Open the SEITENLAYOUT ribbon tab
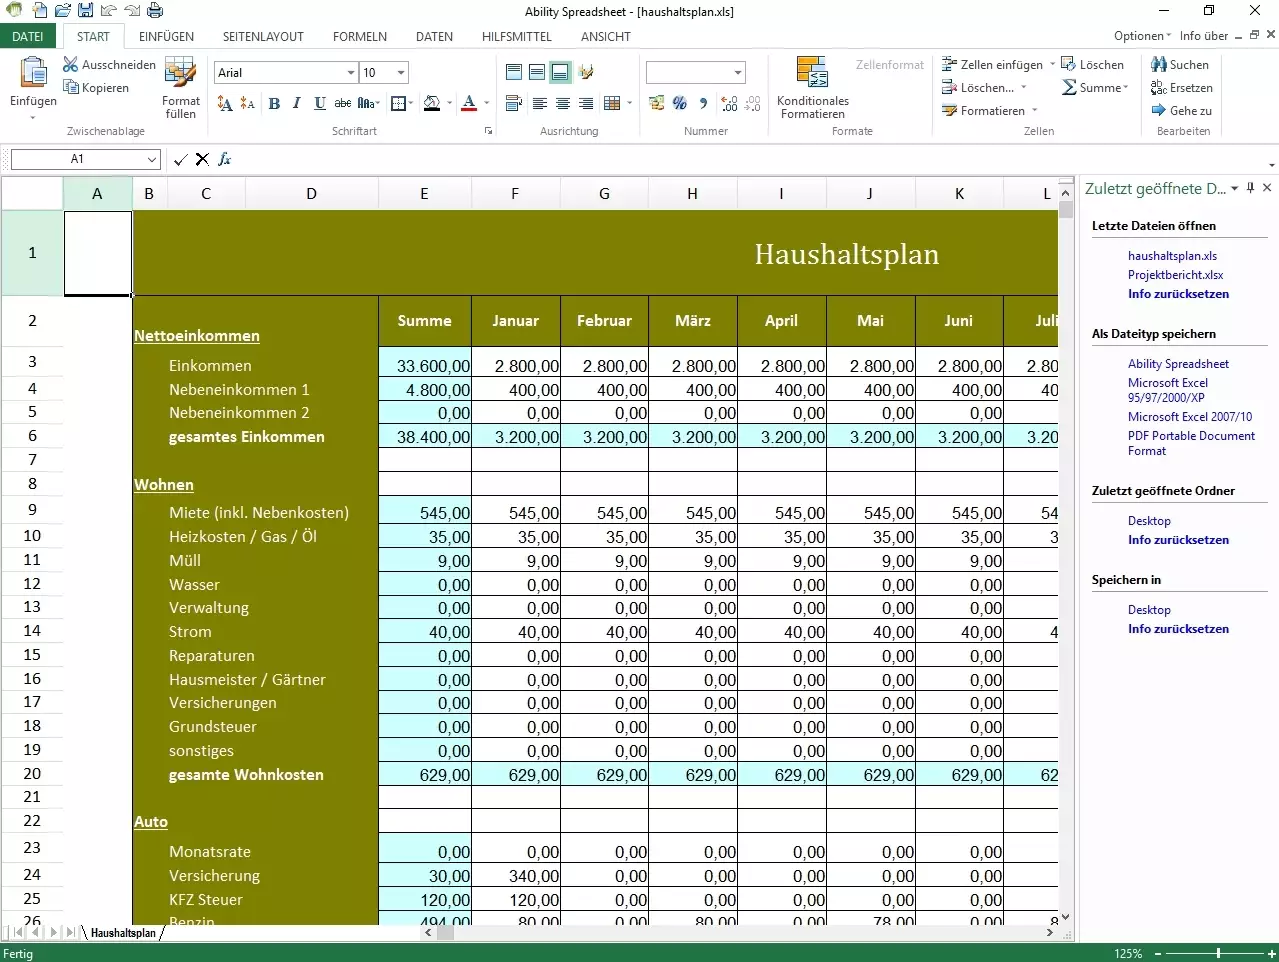Viewport: 1279px width, 962px height. (263, 37)
